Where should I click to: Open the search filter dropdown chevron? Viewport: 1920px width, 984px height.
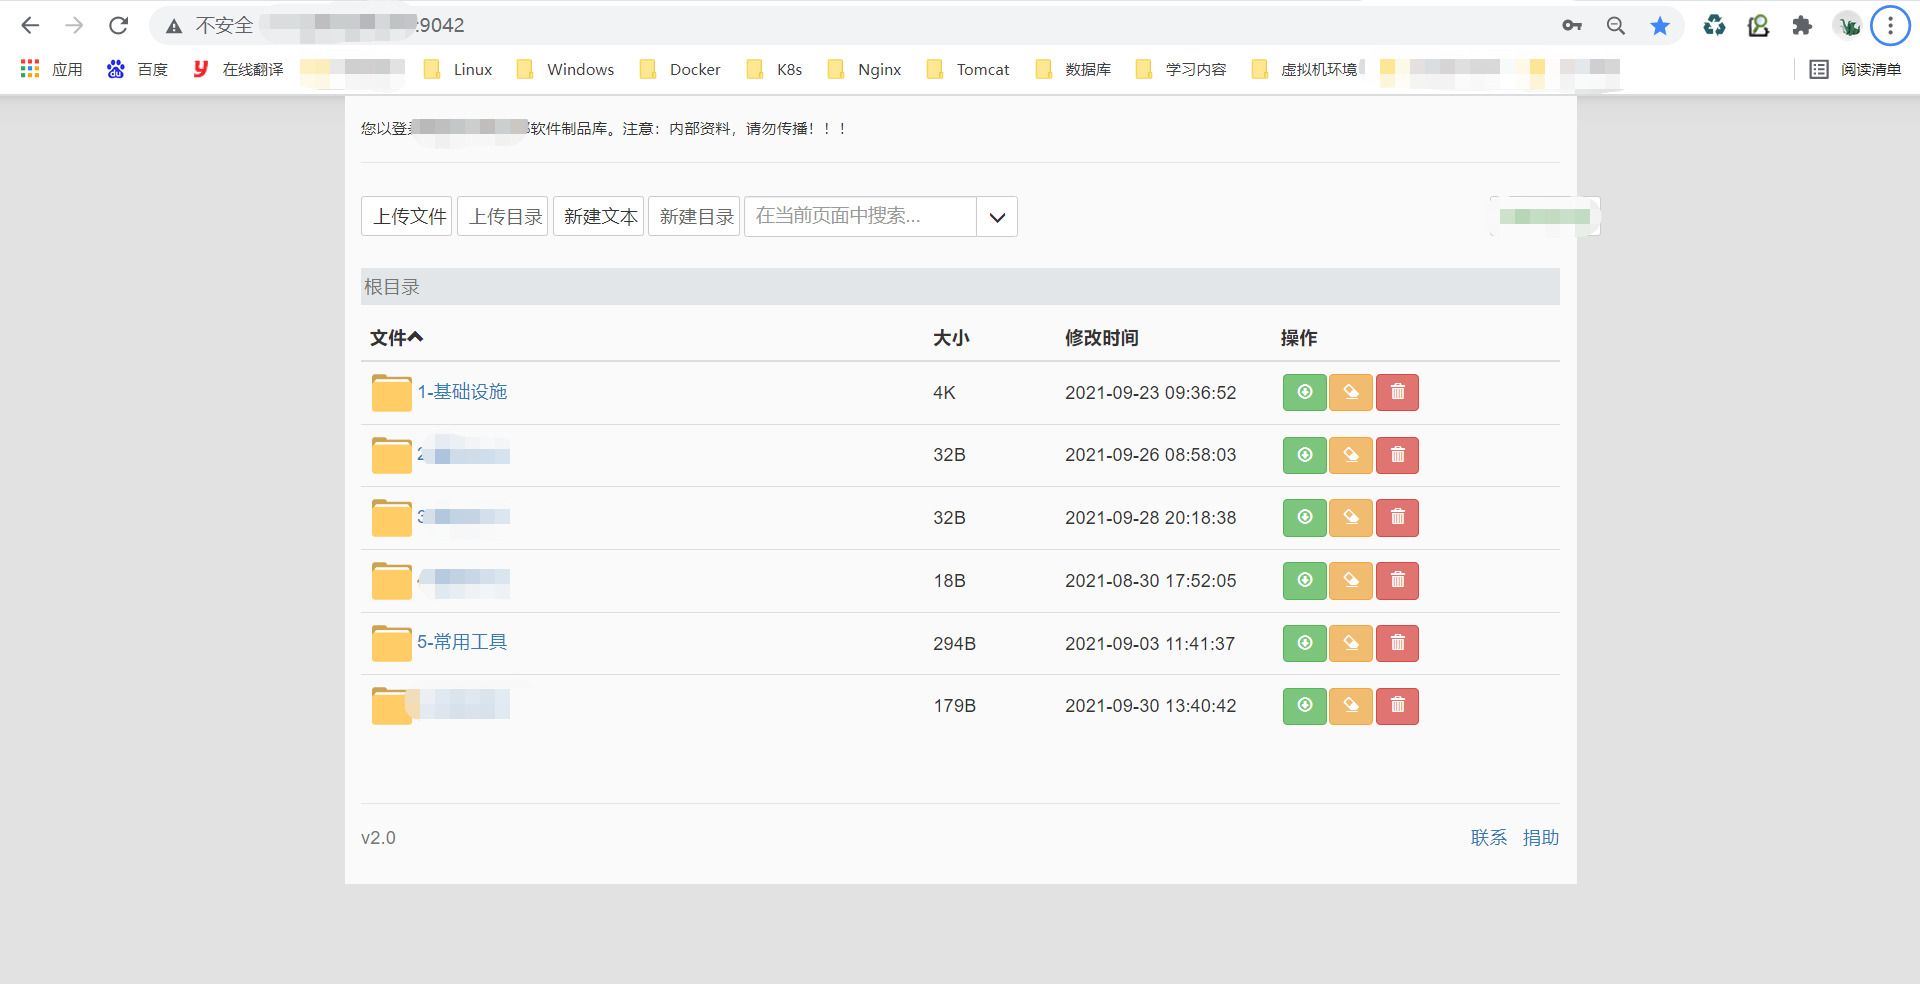coord(996,216)
